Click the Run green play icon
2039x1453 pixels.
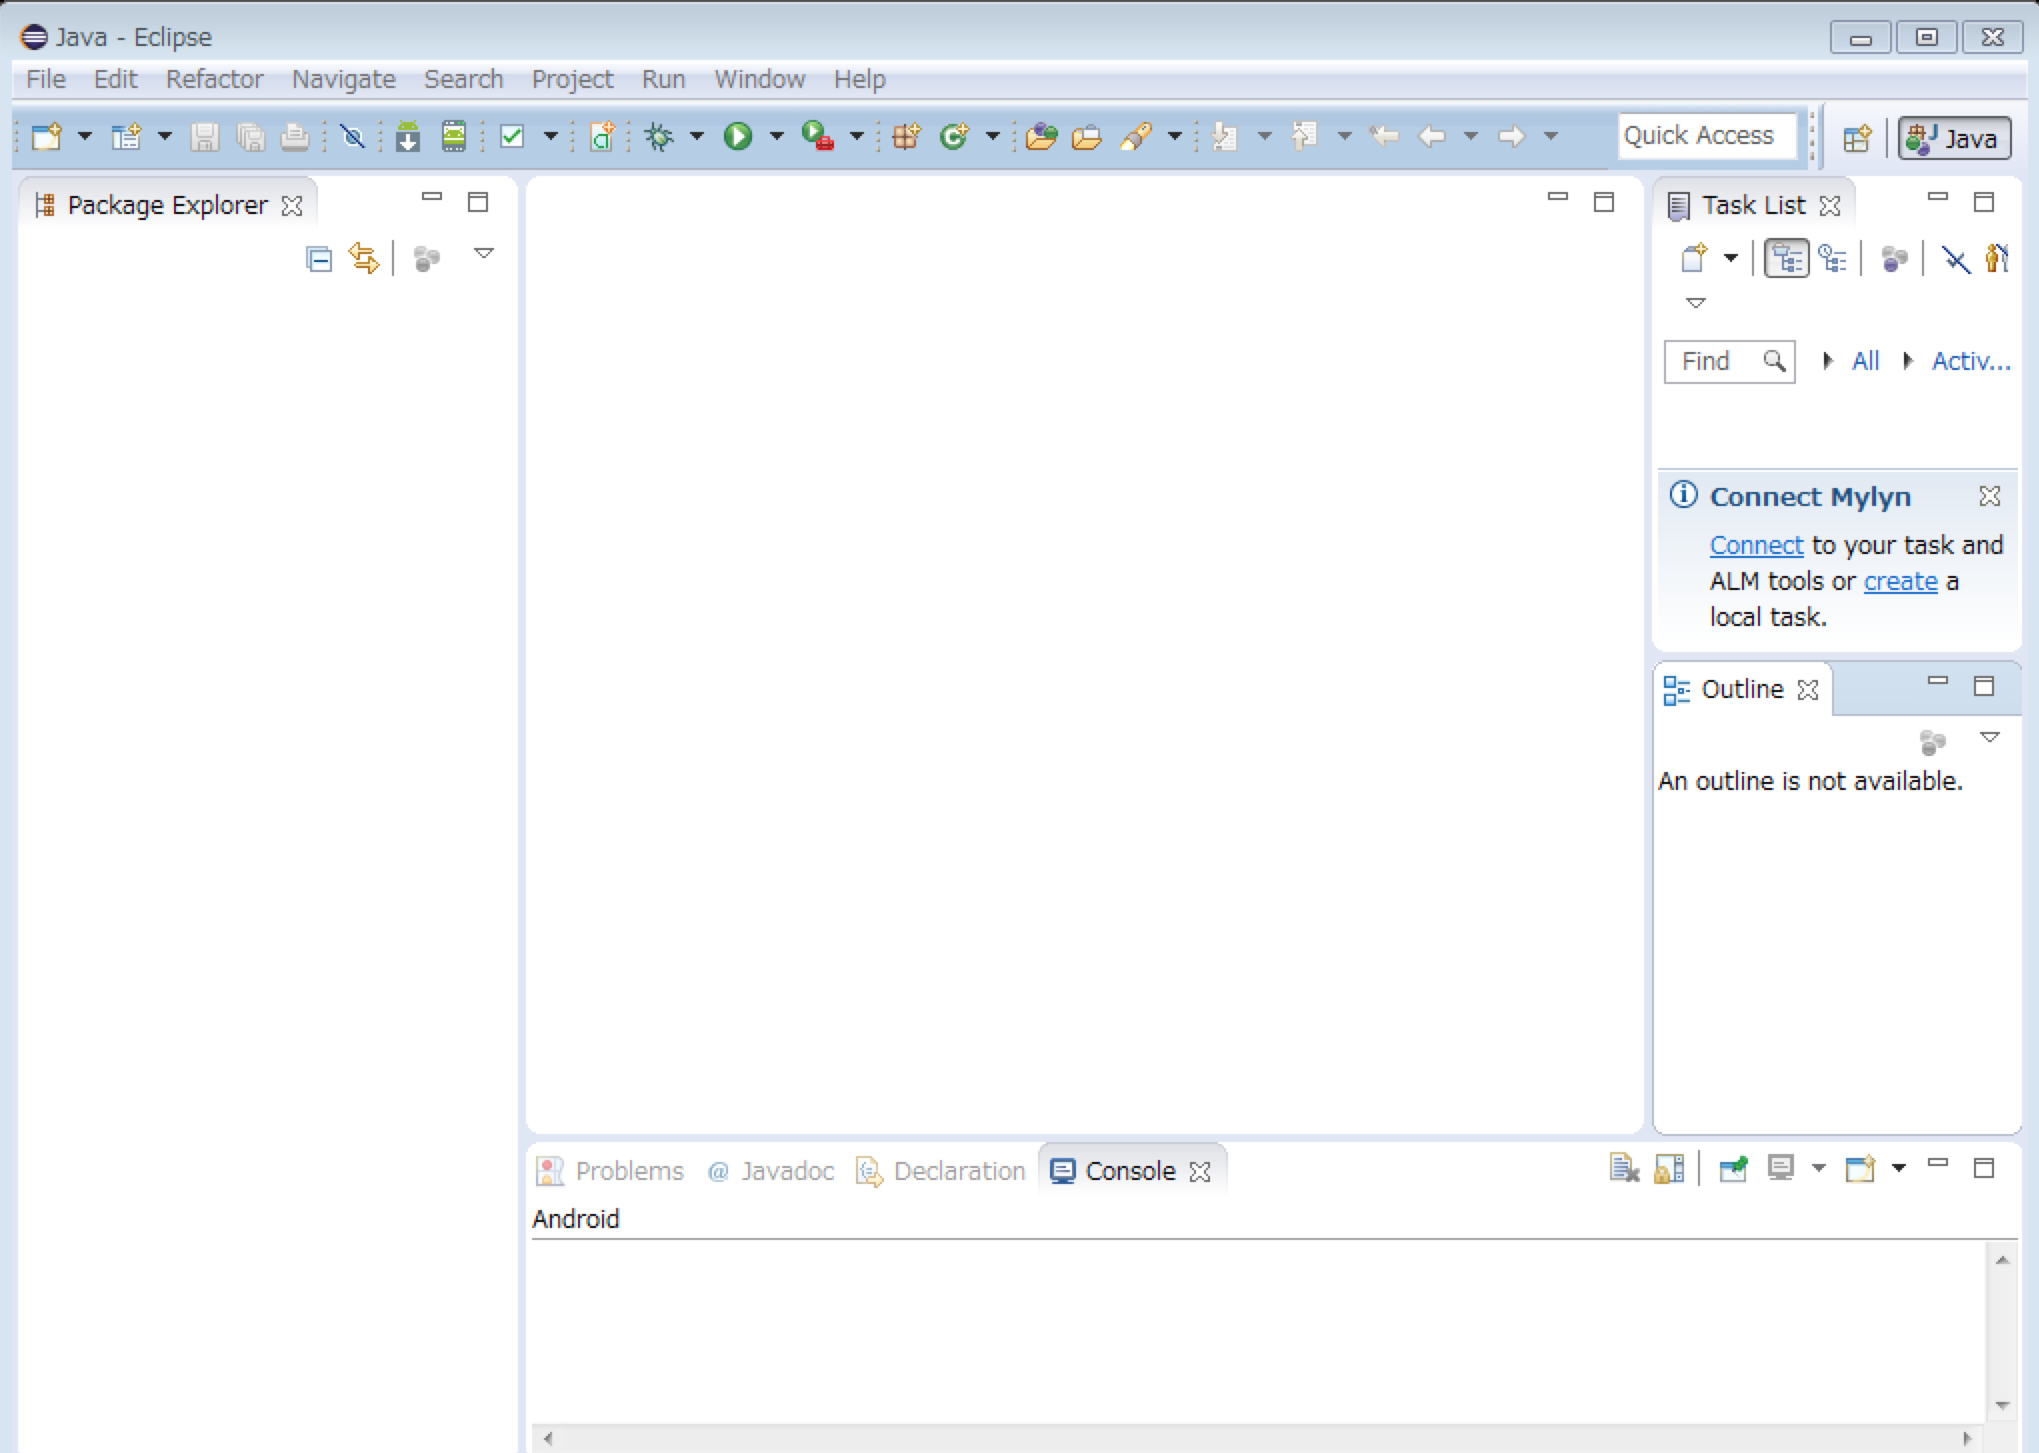[738, 136]
